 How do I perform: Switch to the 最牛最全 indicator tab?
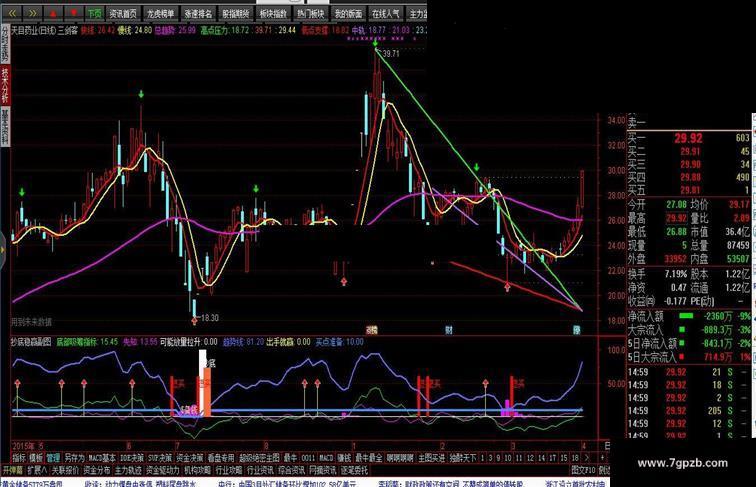pos(368,458)
